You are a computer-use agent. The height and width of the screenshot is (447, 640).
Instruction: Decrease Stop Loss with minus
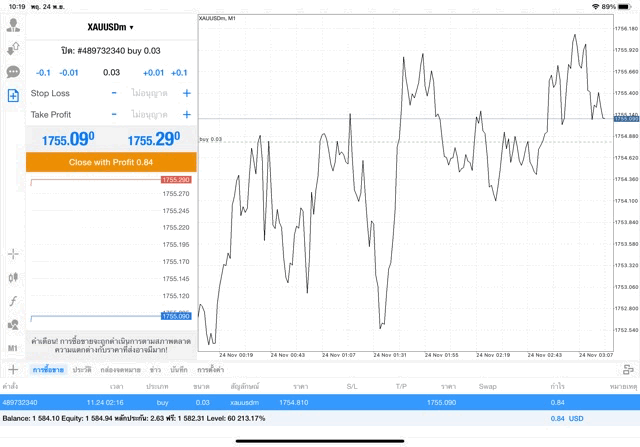114,93
